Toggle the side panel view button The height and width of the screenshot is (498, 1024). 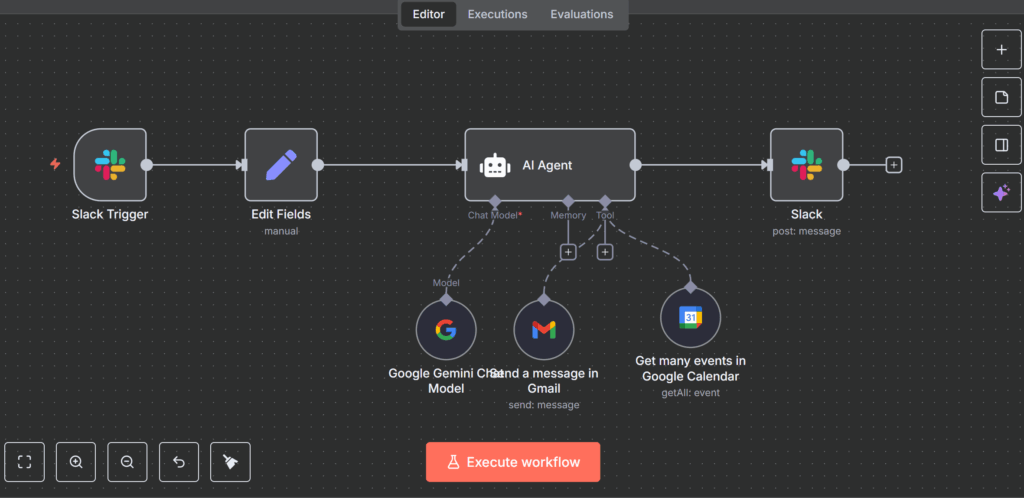[1001, 145]
